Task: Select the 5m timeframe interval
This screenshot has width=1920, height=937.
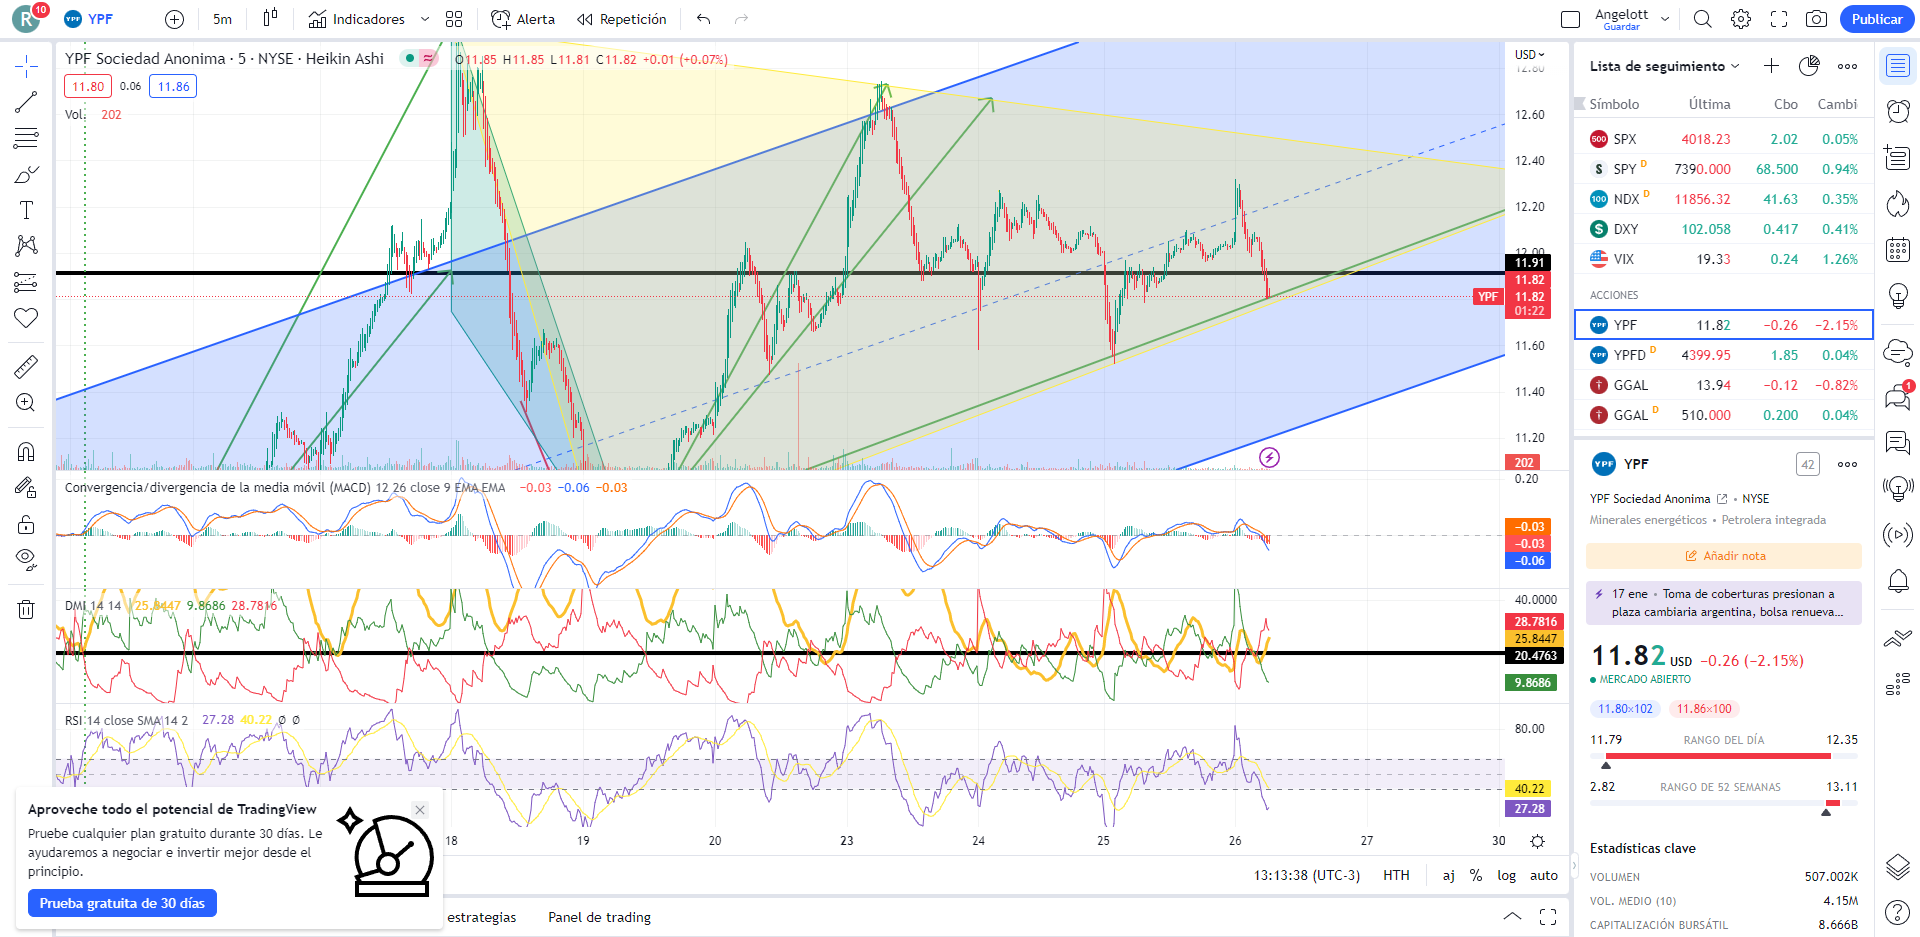Action: (x=222, y=19)
